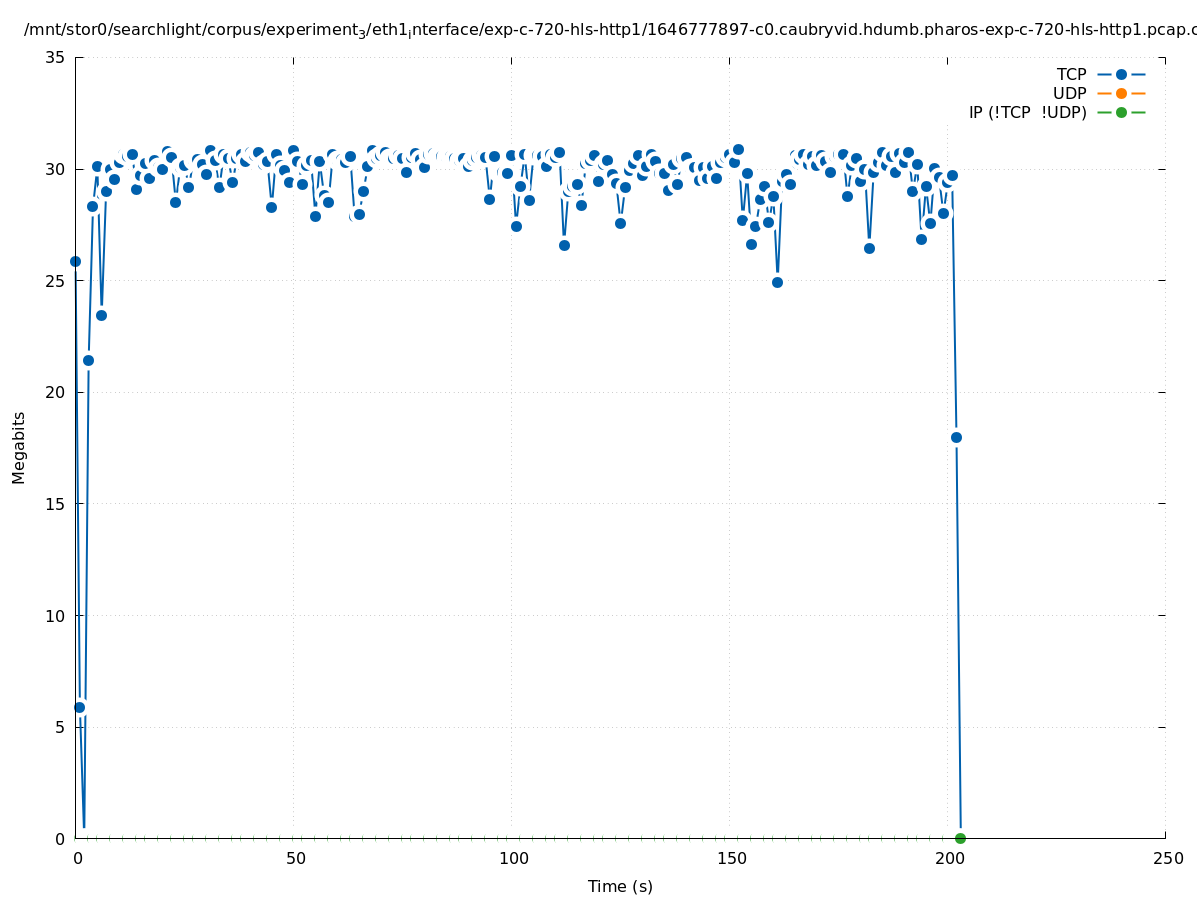Click the 250 tick label on x-axis
The width and height of the screenshot is (1197, 900).
click(x=1167, y=858)
